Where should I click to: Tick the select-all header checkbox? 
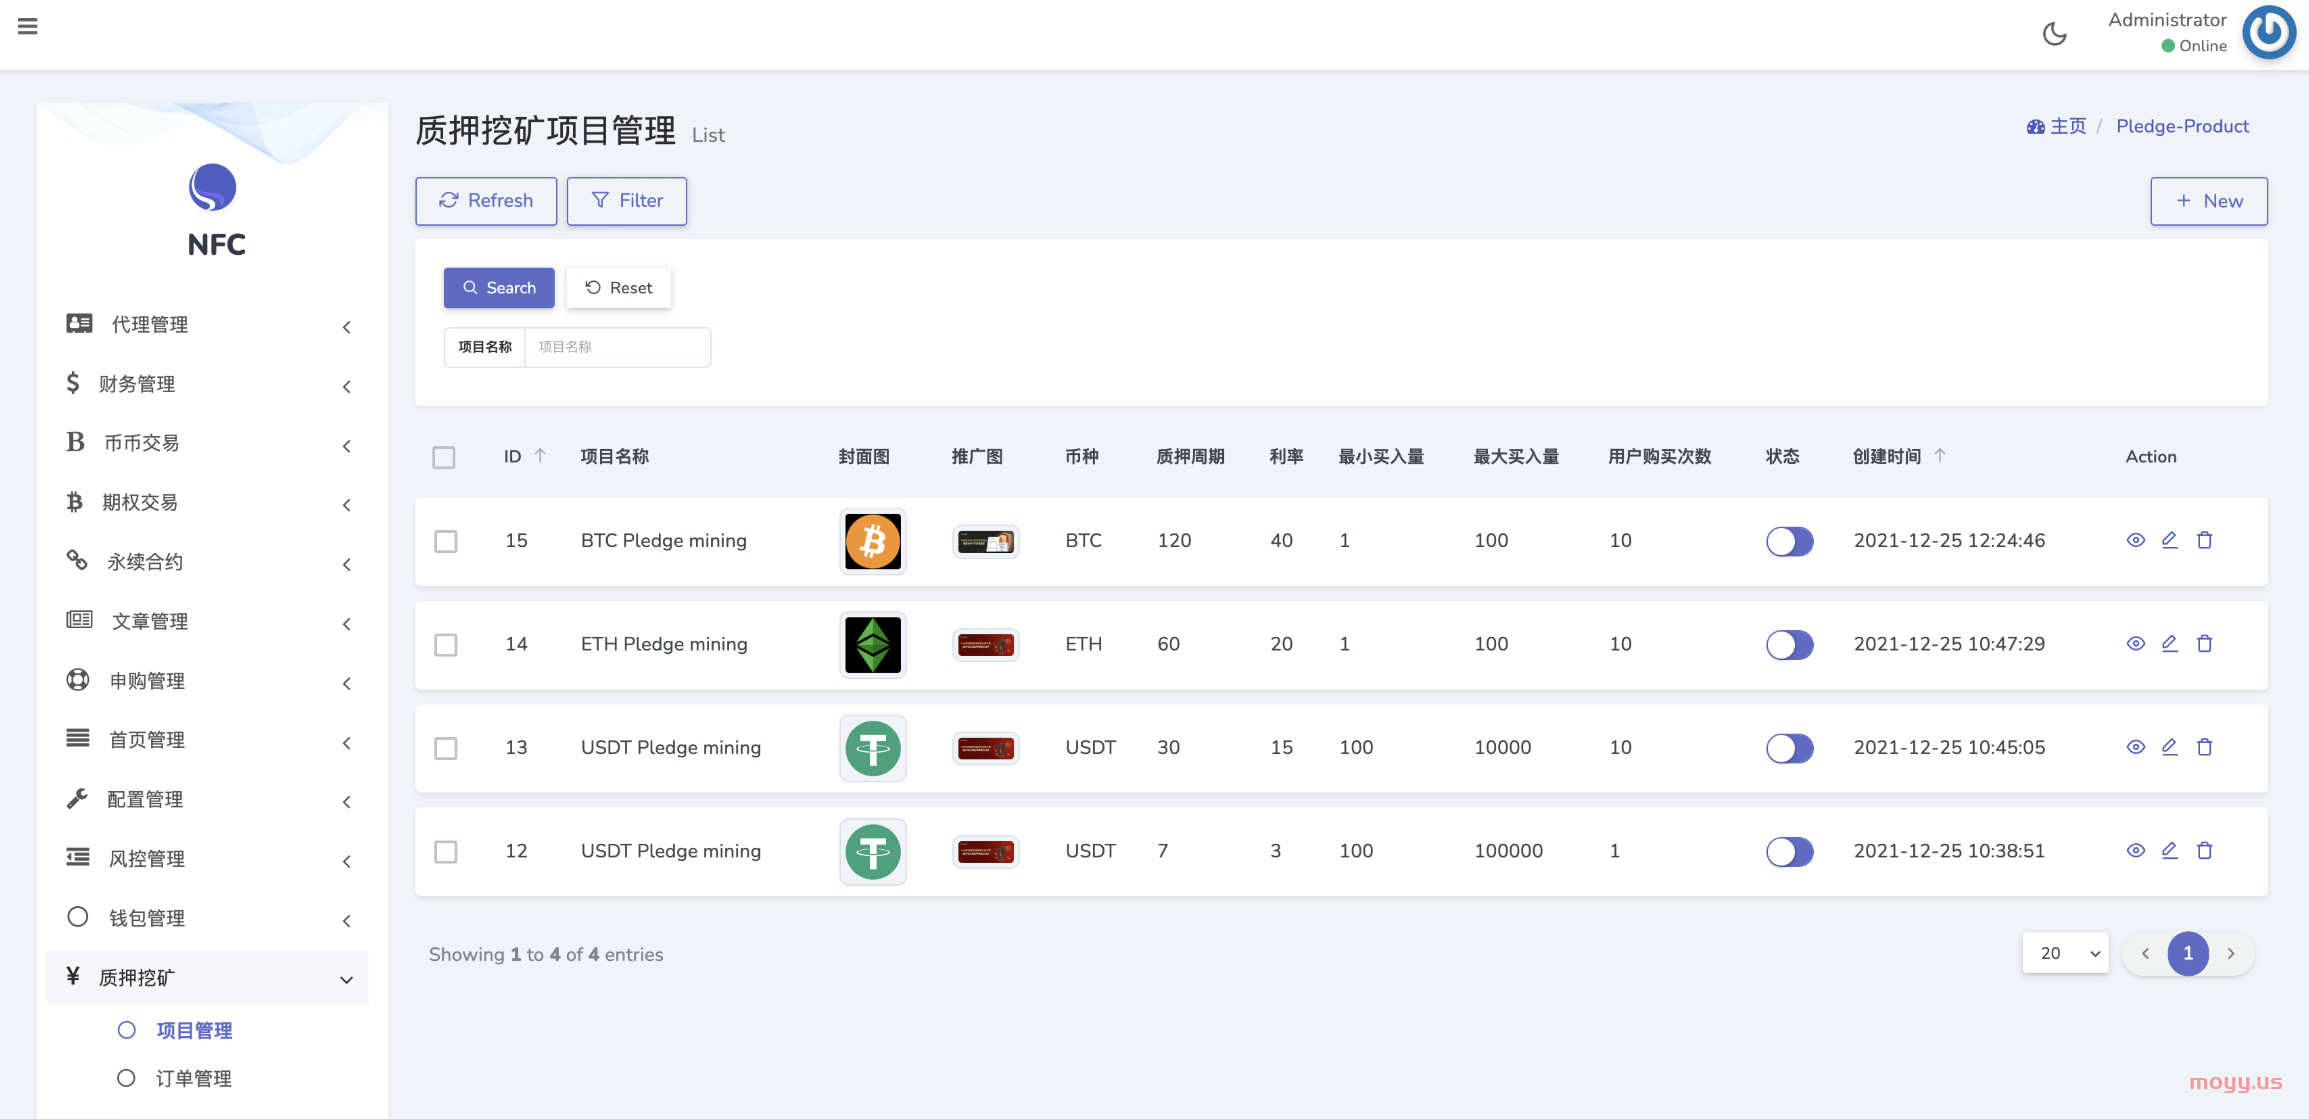point(444,457)
